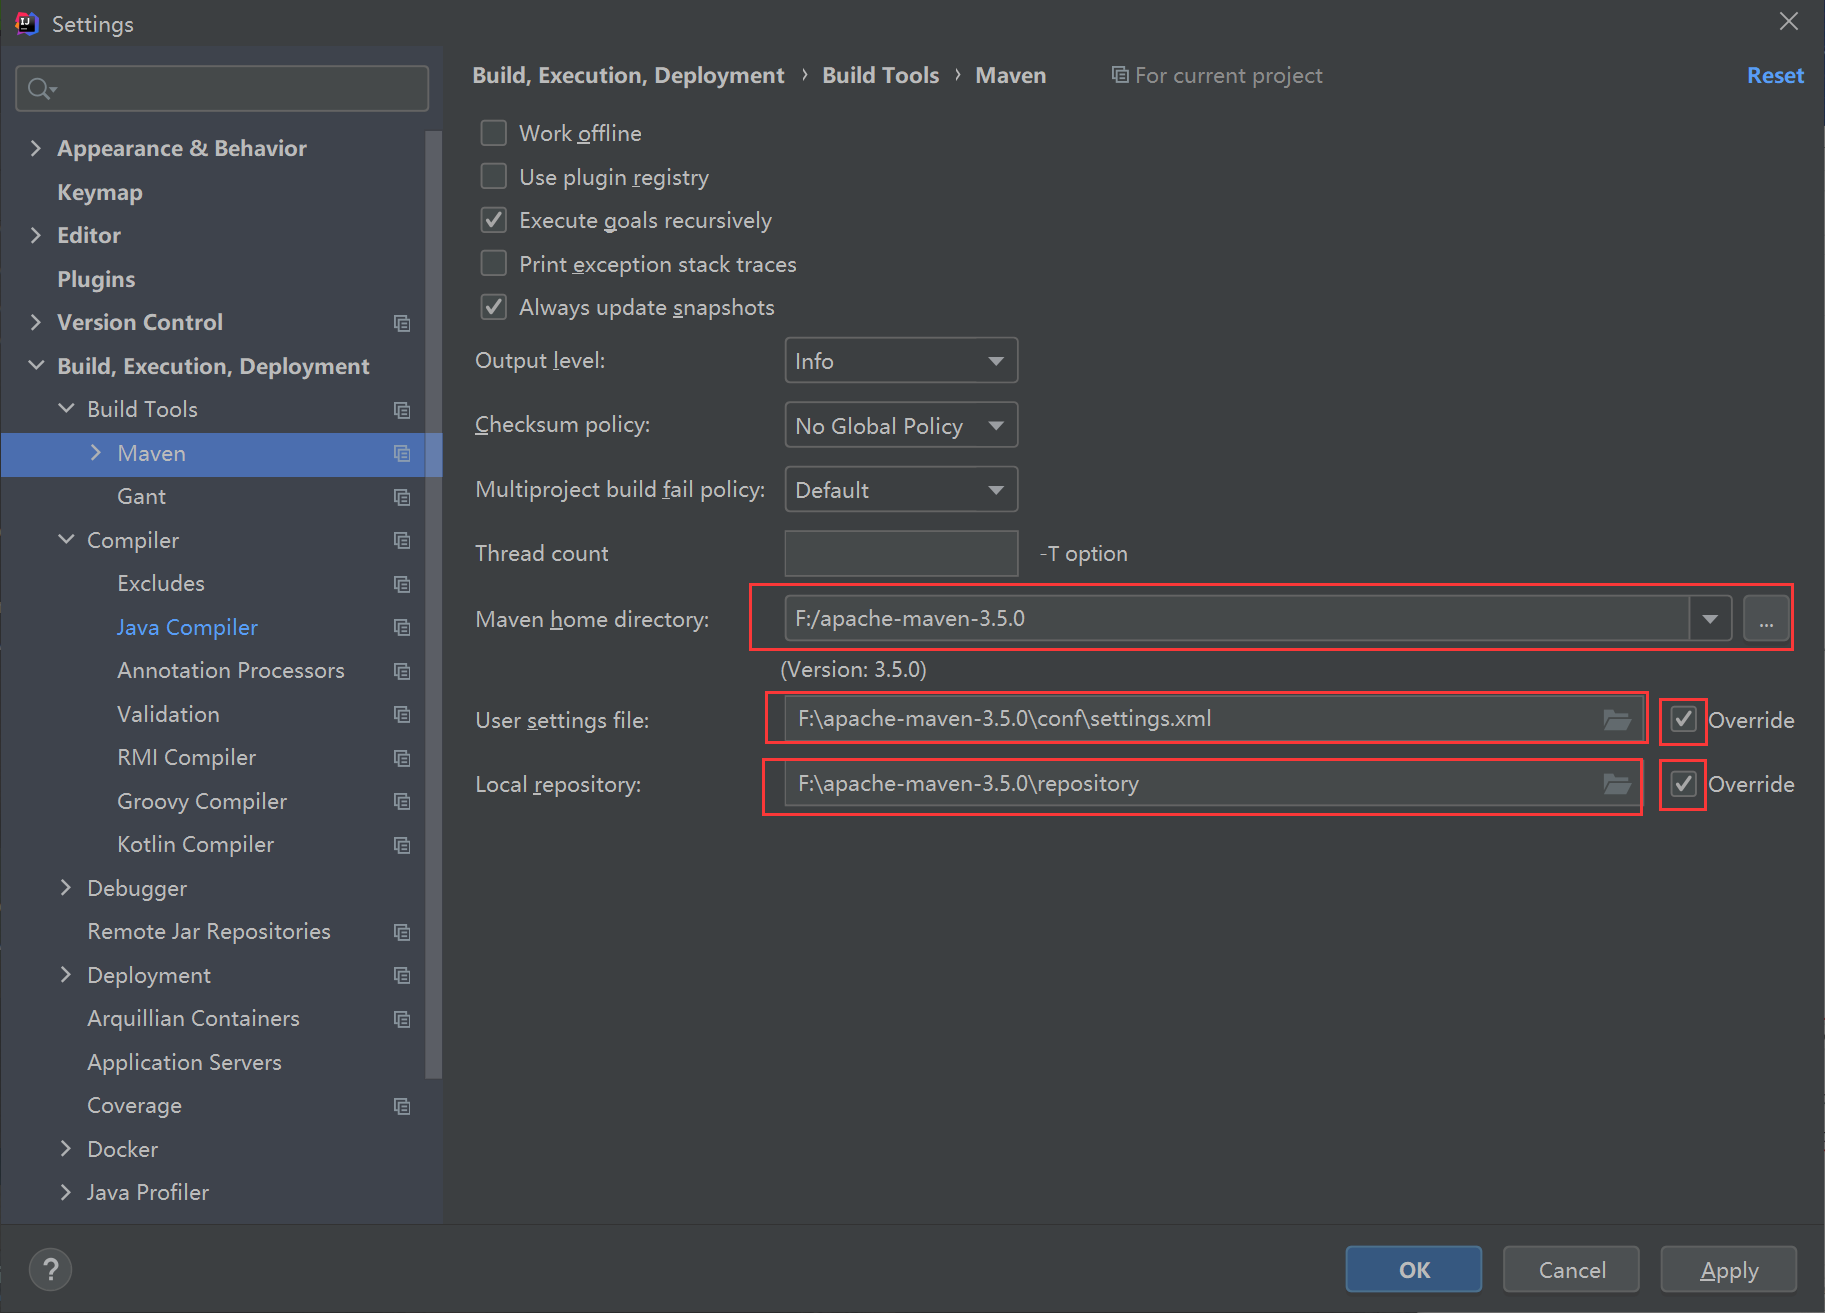The width and height of the screenshot is (1825, 1313).
Task: Click the Reset link
Action: tap(1775, 75)
